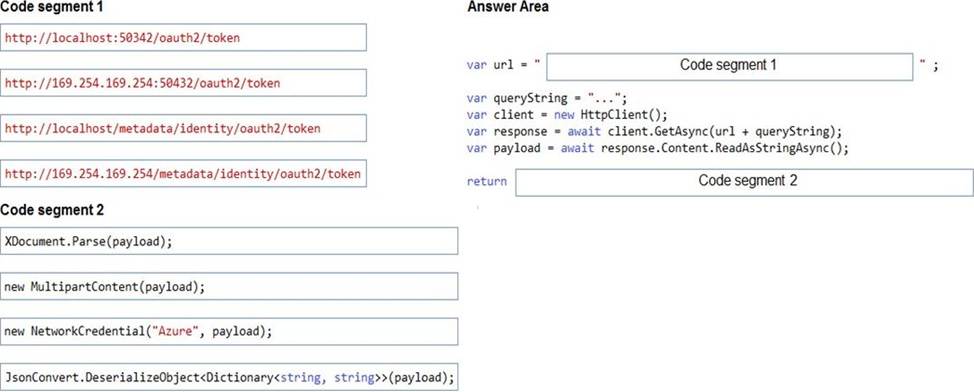Click the Code segment 1 drop target box

pos(730,66)
